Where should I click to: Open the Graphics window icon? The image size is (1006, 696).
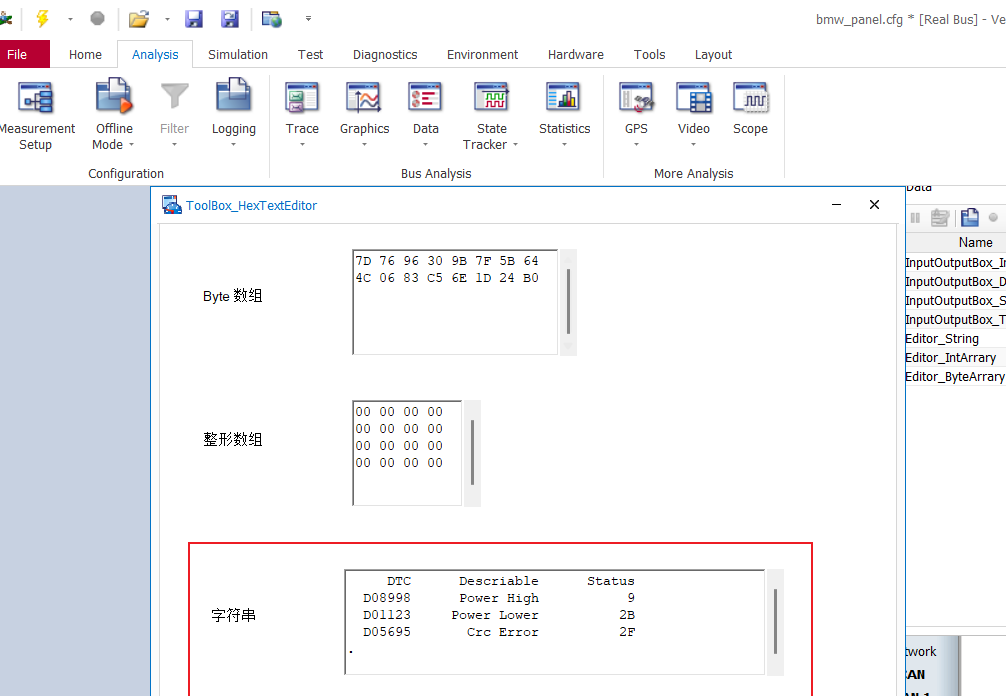pos(364,100)
